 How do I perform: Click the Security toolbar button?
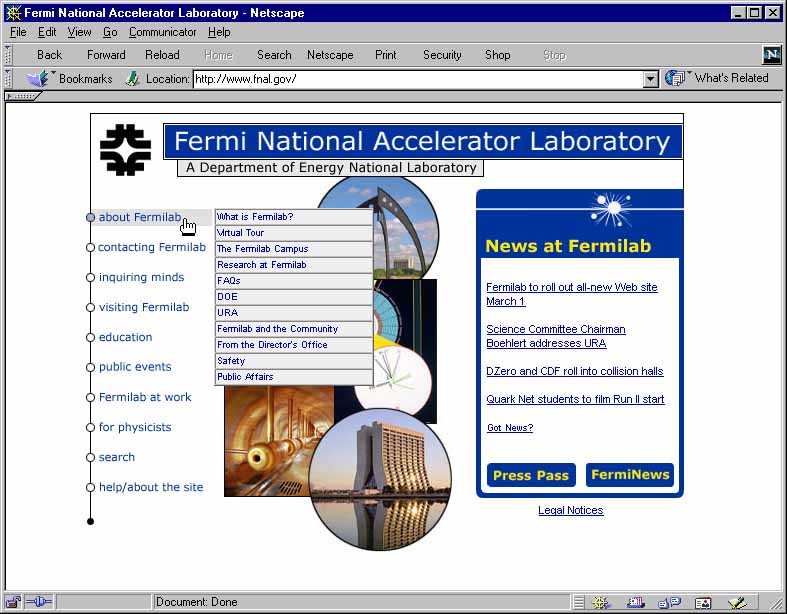pyautogui.click(x=442, y=55)
